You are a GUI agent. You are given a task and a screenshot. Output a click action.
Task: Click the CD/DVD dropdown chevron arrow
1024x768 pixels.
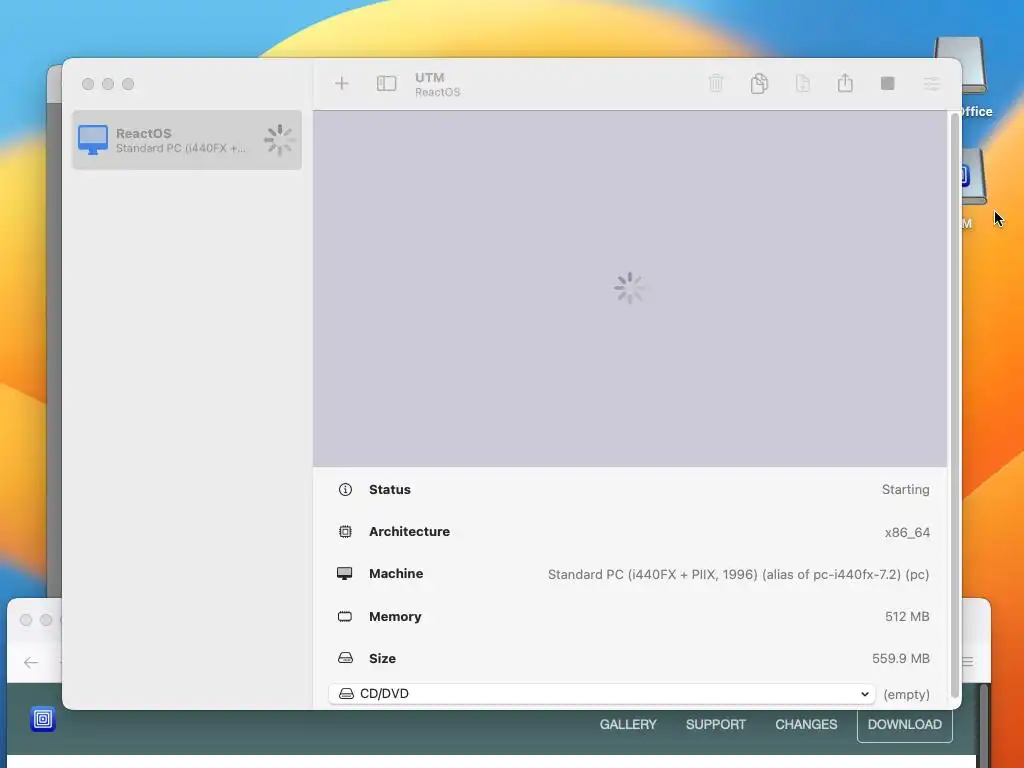(865, 694)
